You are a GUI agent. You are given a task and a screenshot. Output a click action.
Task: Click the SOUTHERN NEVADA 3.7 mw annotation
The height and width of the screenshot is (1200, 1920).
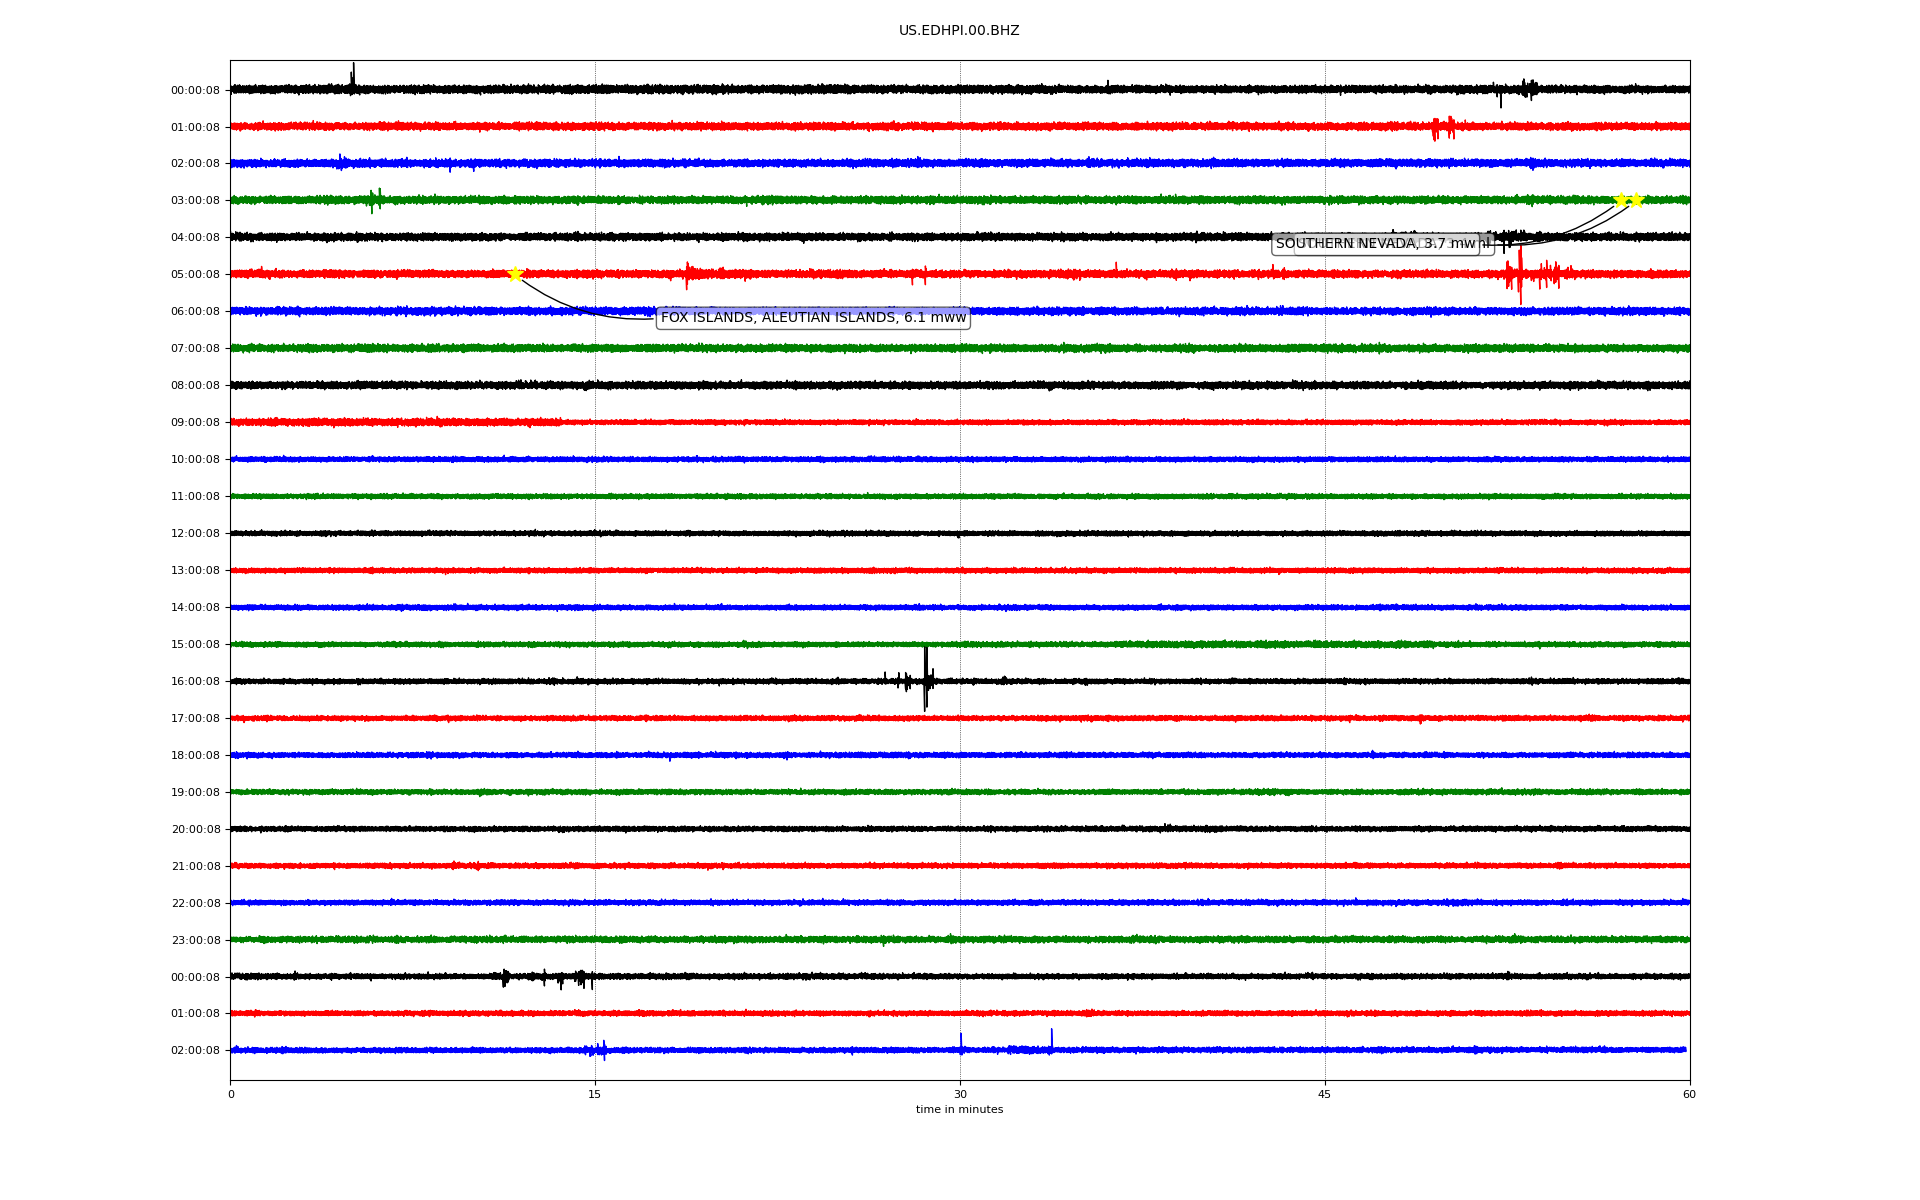[1375, 244]
